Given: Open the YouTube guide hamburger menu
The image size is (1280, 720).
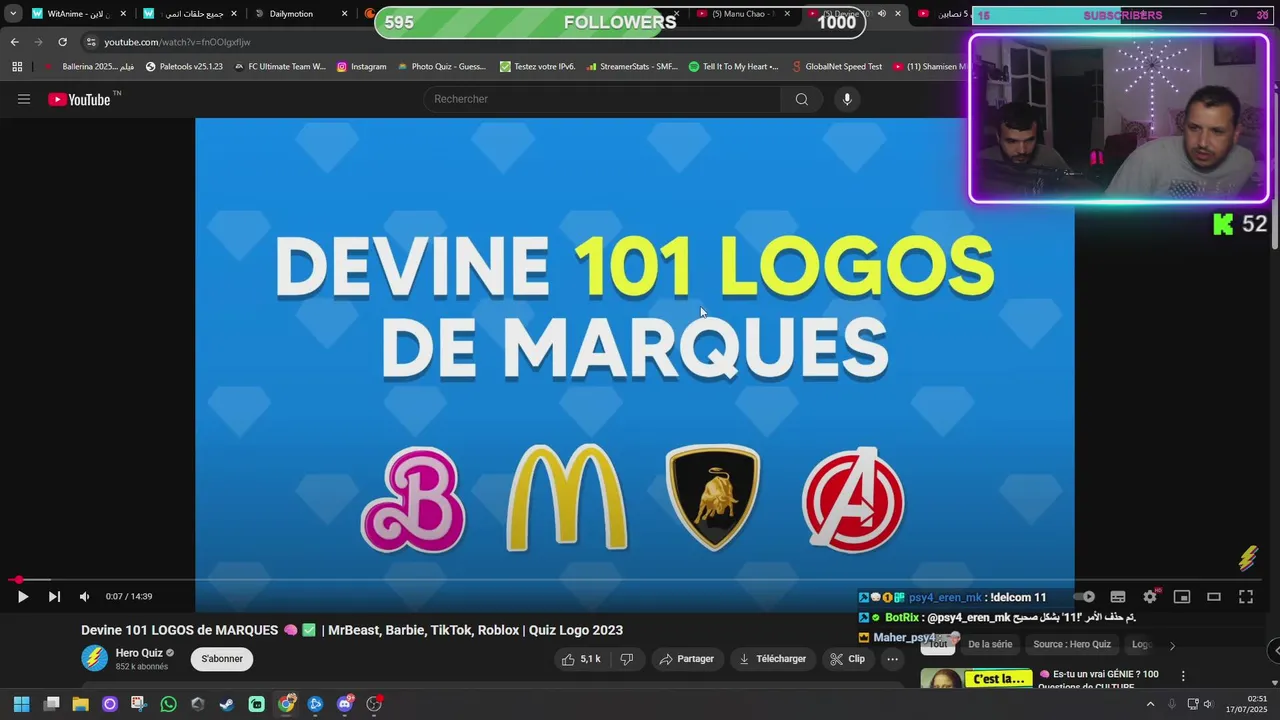Looking at the screenshot, I should 24,99.
